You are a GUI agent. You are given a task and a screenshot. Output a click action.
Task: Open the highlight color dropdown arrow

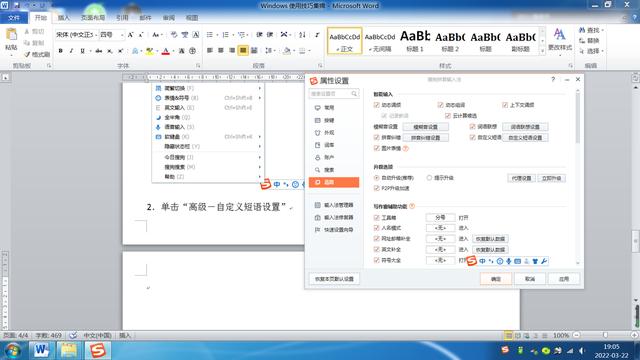point(157,51)
